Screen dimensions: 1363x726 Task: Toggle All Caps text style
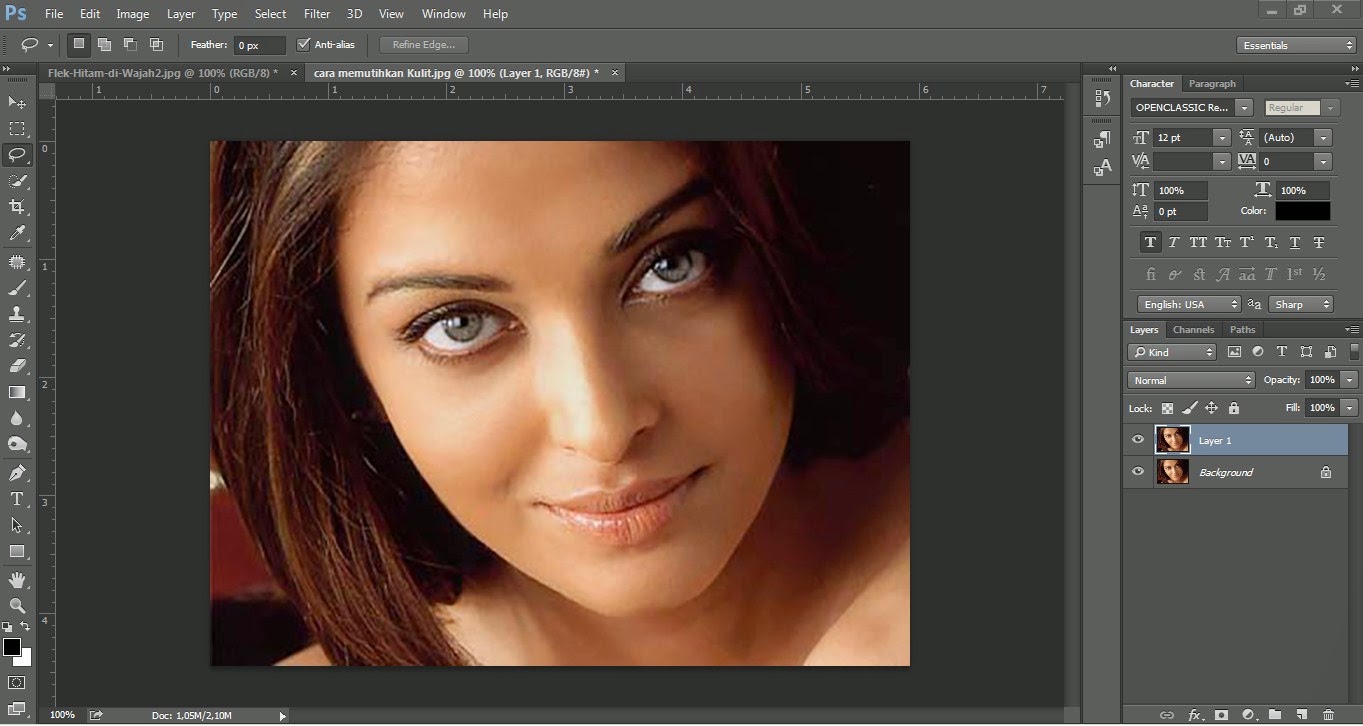[1198, 242]
